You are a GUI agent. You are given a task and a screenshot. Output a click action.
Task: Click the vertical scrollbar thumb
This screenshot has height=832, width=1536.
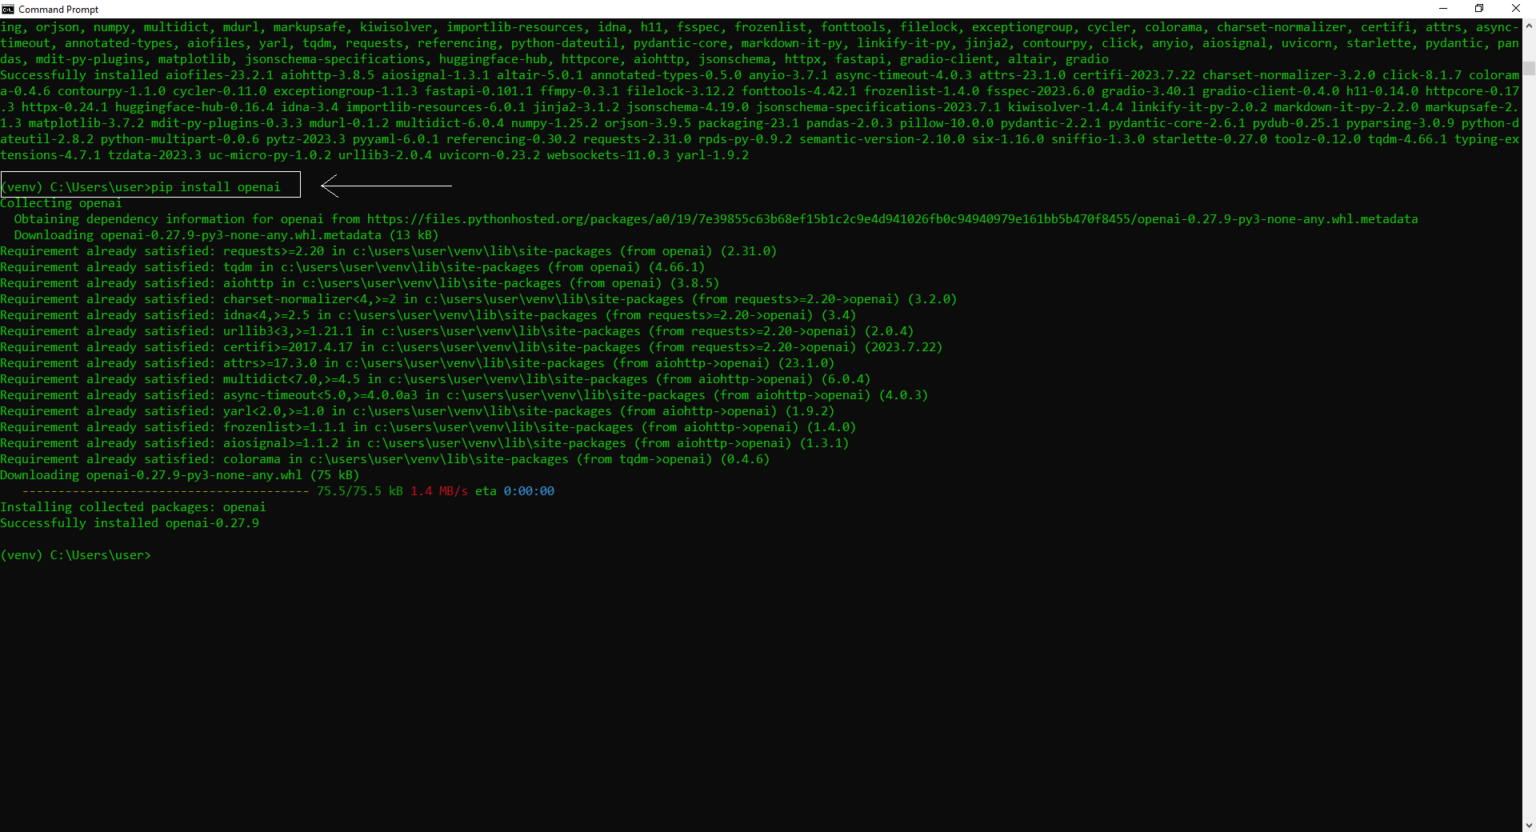(1529, 68)
